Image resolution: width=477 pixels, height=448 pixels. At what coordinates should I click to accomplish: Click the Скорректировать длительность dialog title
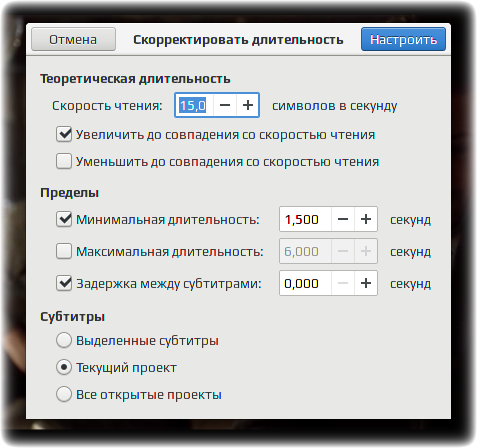[238, 40]
